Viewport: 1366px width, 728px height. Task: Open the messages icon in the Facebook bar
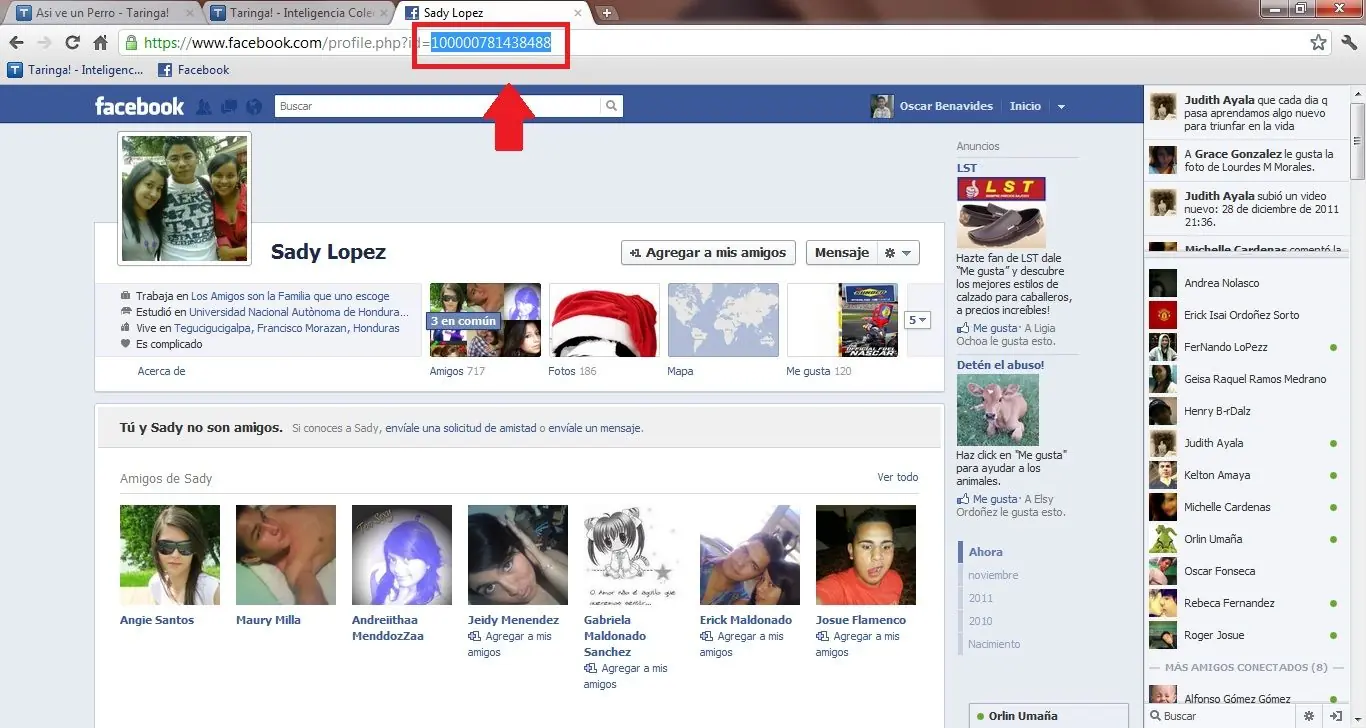(x=229, y=106)
